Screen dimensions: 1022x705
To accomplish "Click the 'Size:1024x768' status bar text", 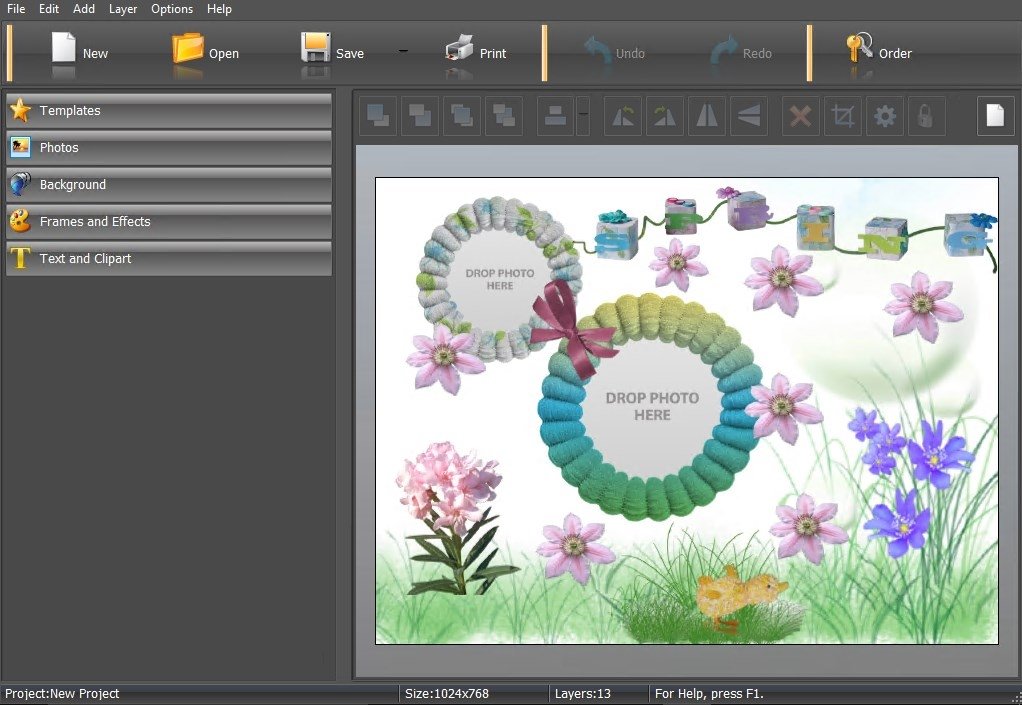I will click(447, 693).
